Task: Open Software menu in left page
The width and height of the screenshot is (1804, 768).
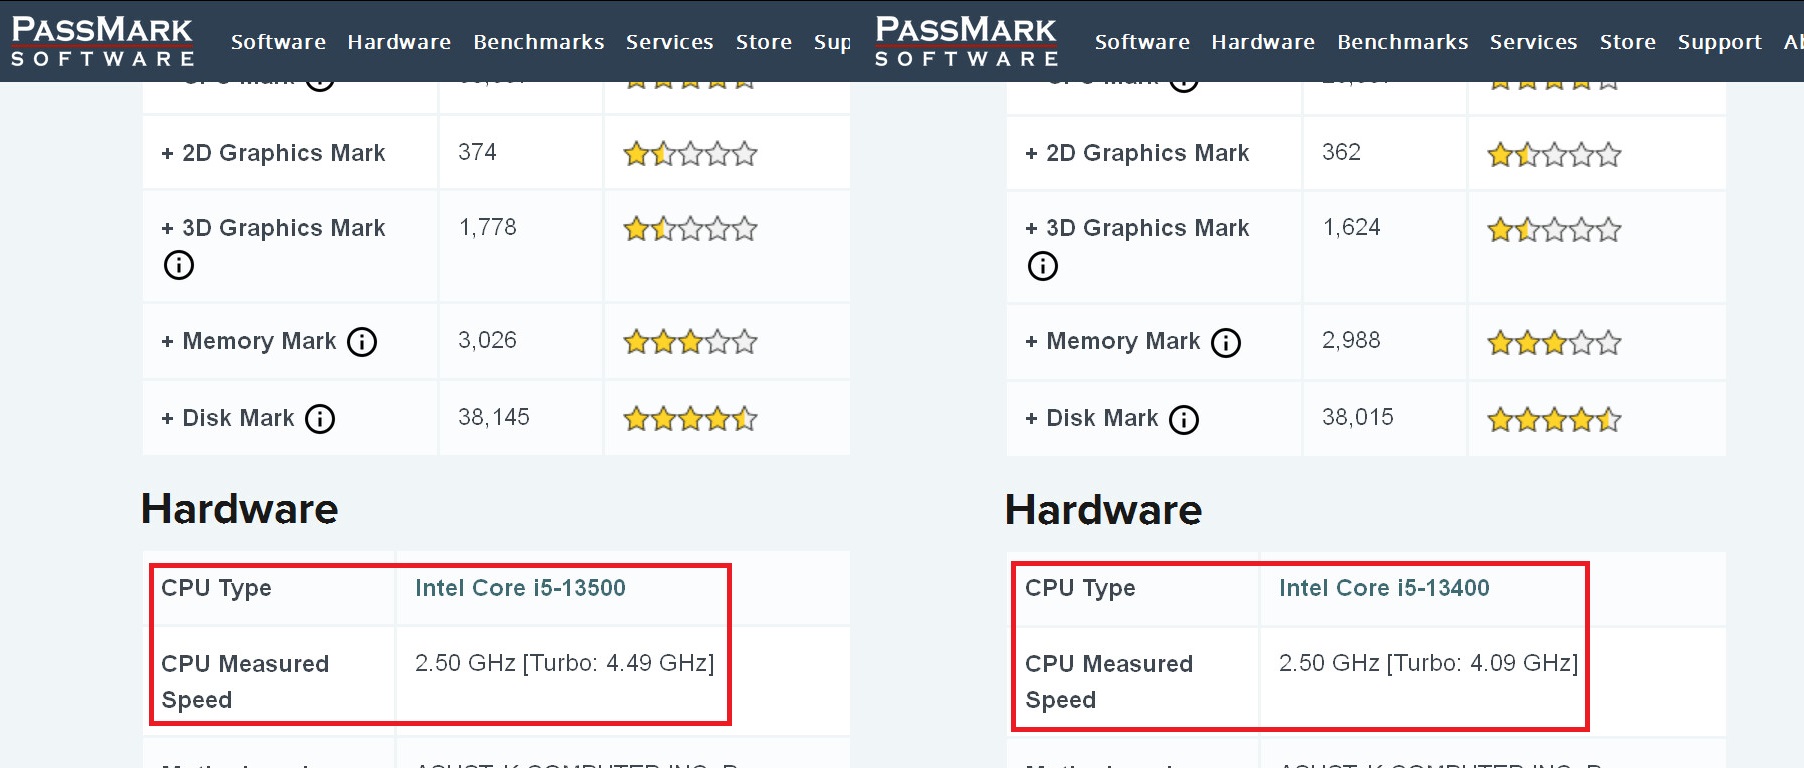Action: pyautogui.click(x=278, y=42)
